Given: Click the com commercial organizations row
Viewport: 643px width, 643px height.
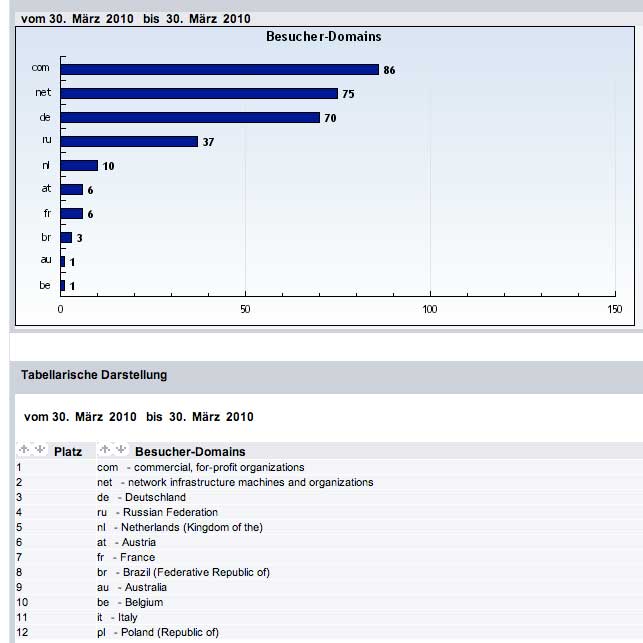Looking at the screenshot, I should tap(200, 467).
